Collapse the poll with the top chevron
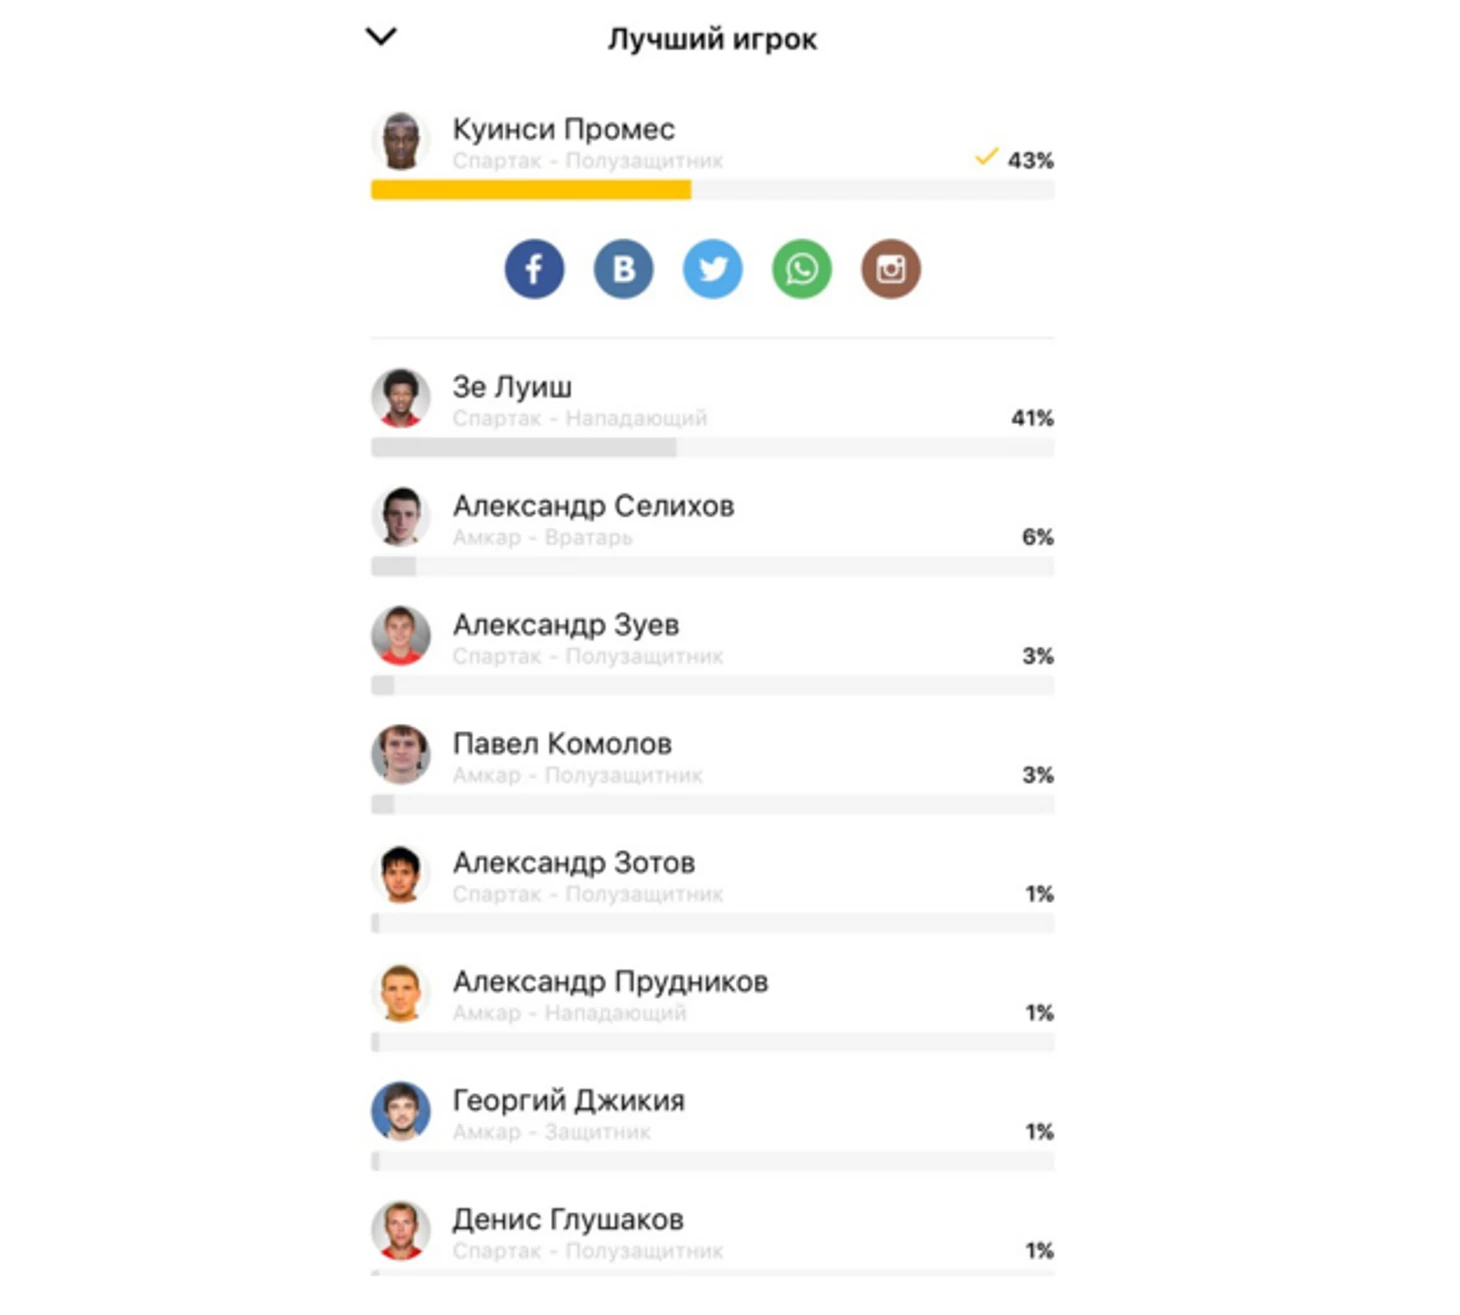The width and height of the screenshot is (1460, 1315). pos(381,37)
